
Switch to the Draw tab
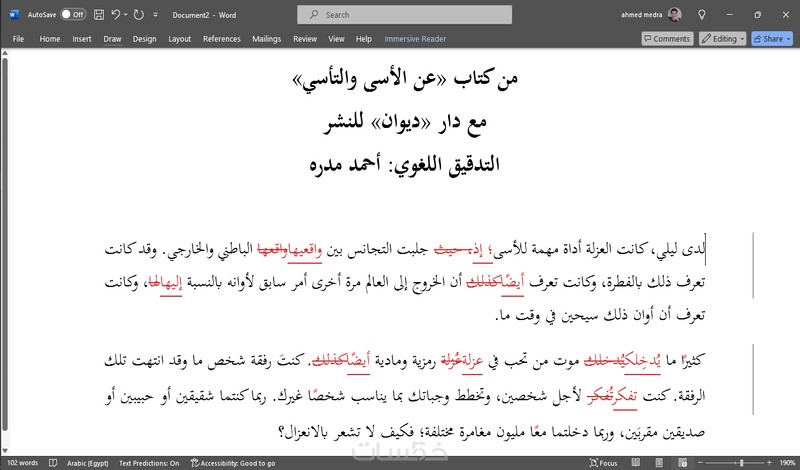(x=112, y=39)
